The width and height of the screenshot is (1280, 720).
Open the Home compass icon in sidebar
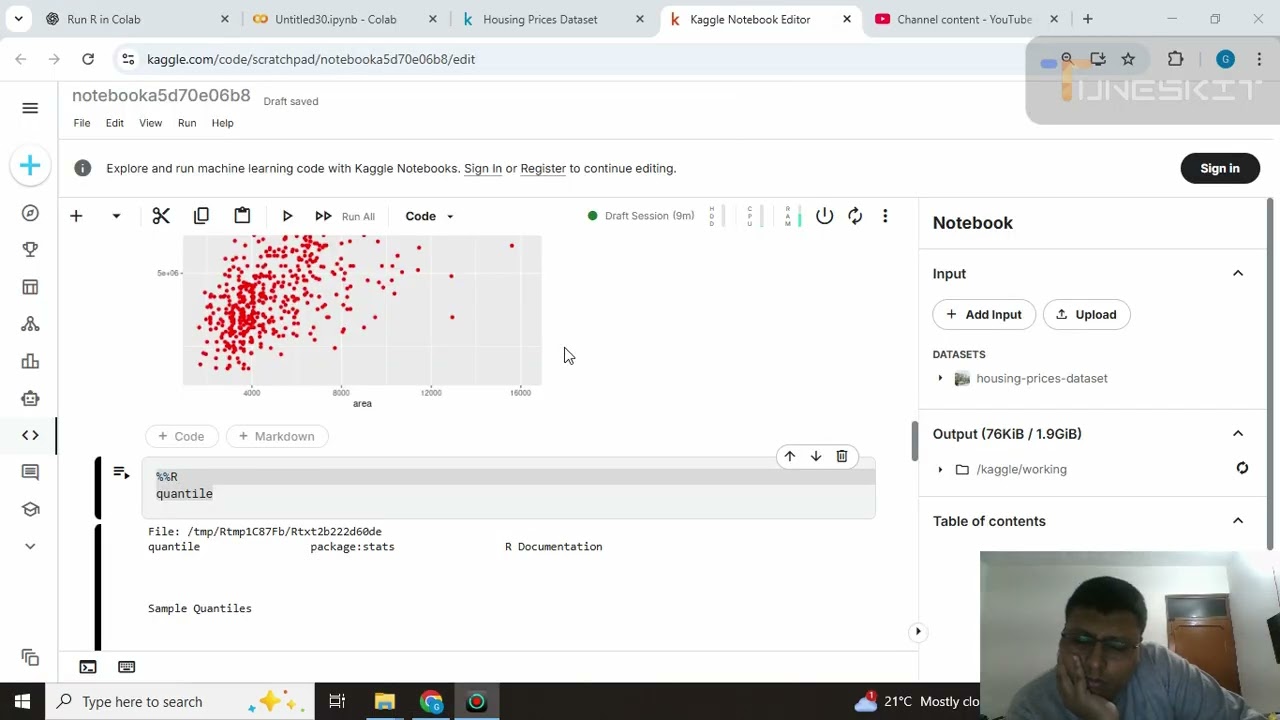click(30, 213)
